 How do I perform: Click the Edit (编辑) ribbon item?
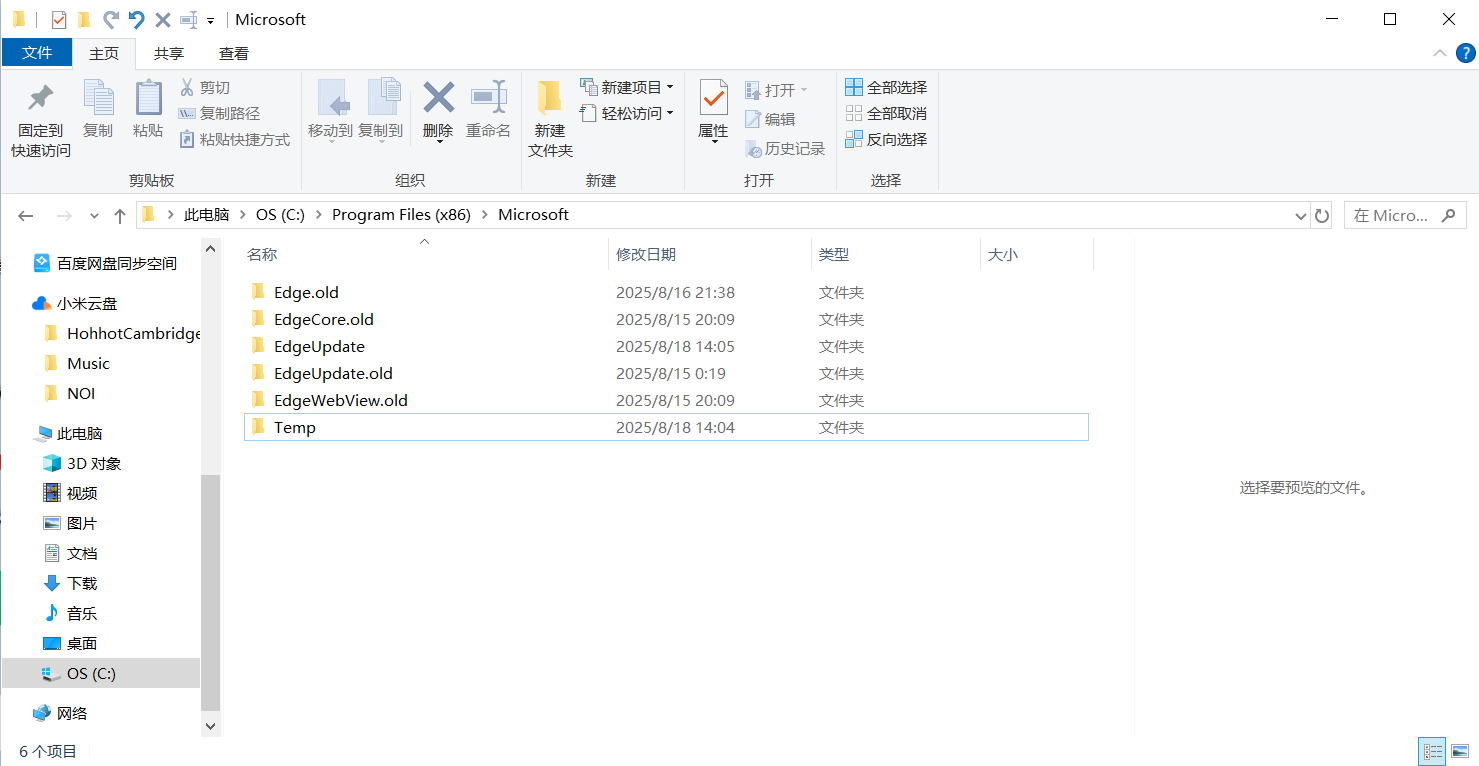(x=769, y=119)
